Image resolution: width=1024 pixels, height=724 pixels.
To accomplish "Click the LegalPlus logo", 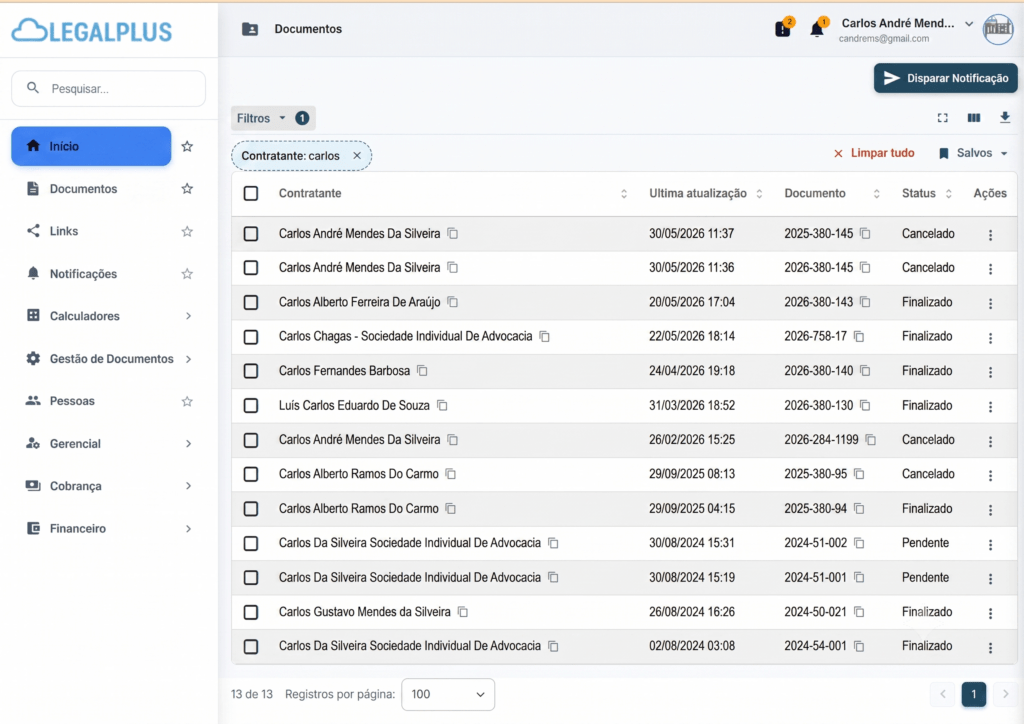I will click(92, 31).
